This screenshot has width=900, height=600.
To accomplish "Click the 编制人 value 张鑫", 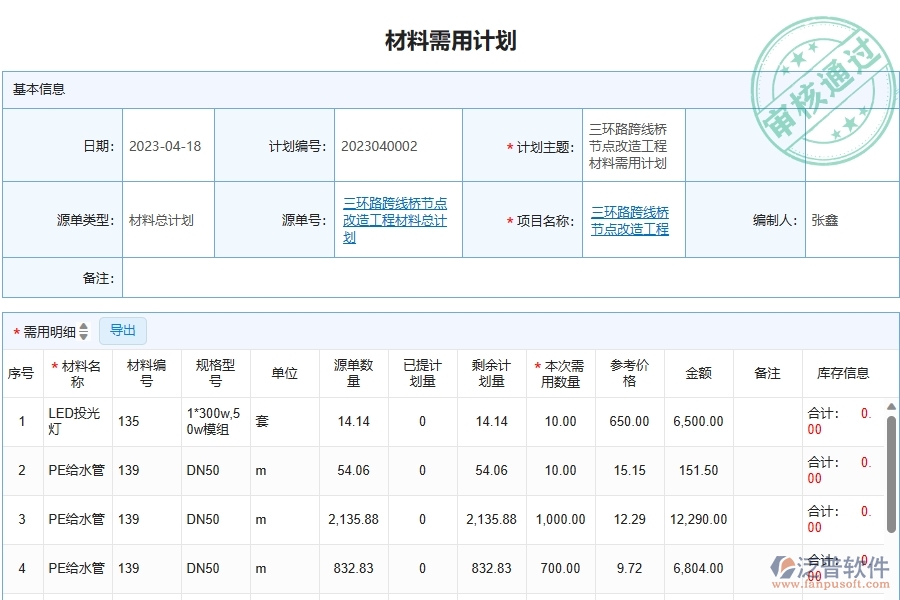I will click(825, 219).
